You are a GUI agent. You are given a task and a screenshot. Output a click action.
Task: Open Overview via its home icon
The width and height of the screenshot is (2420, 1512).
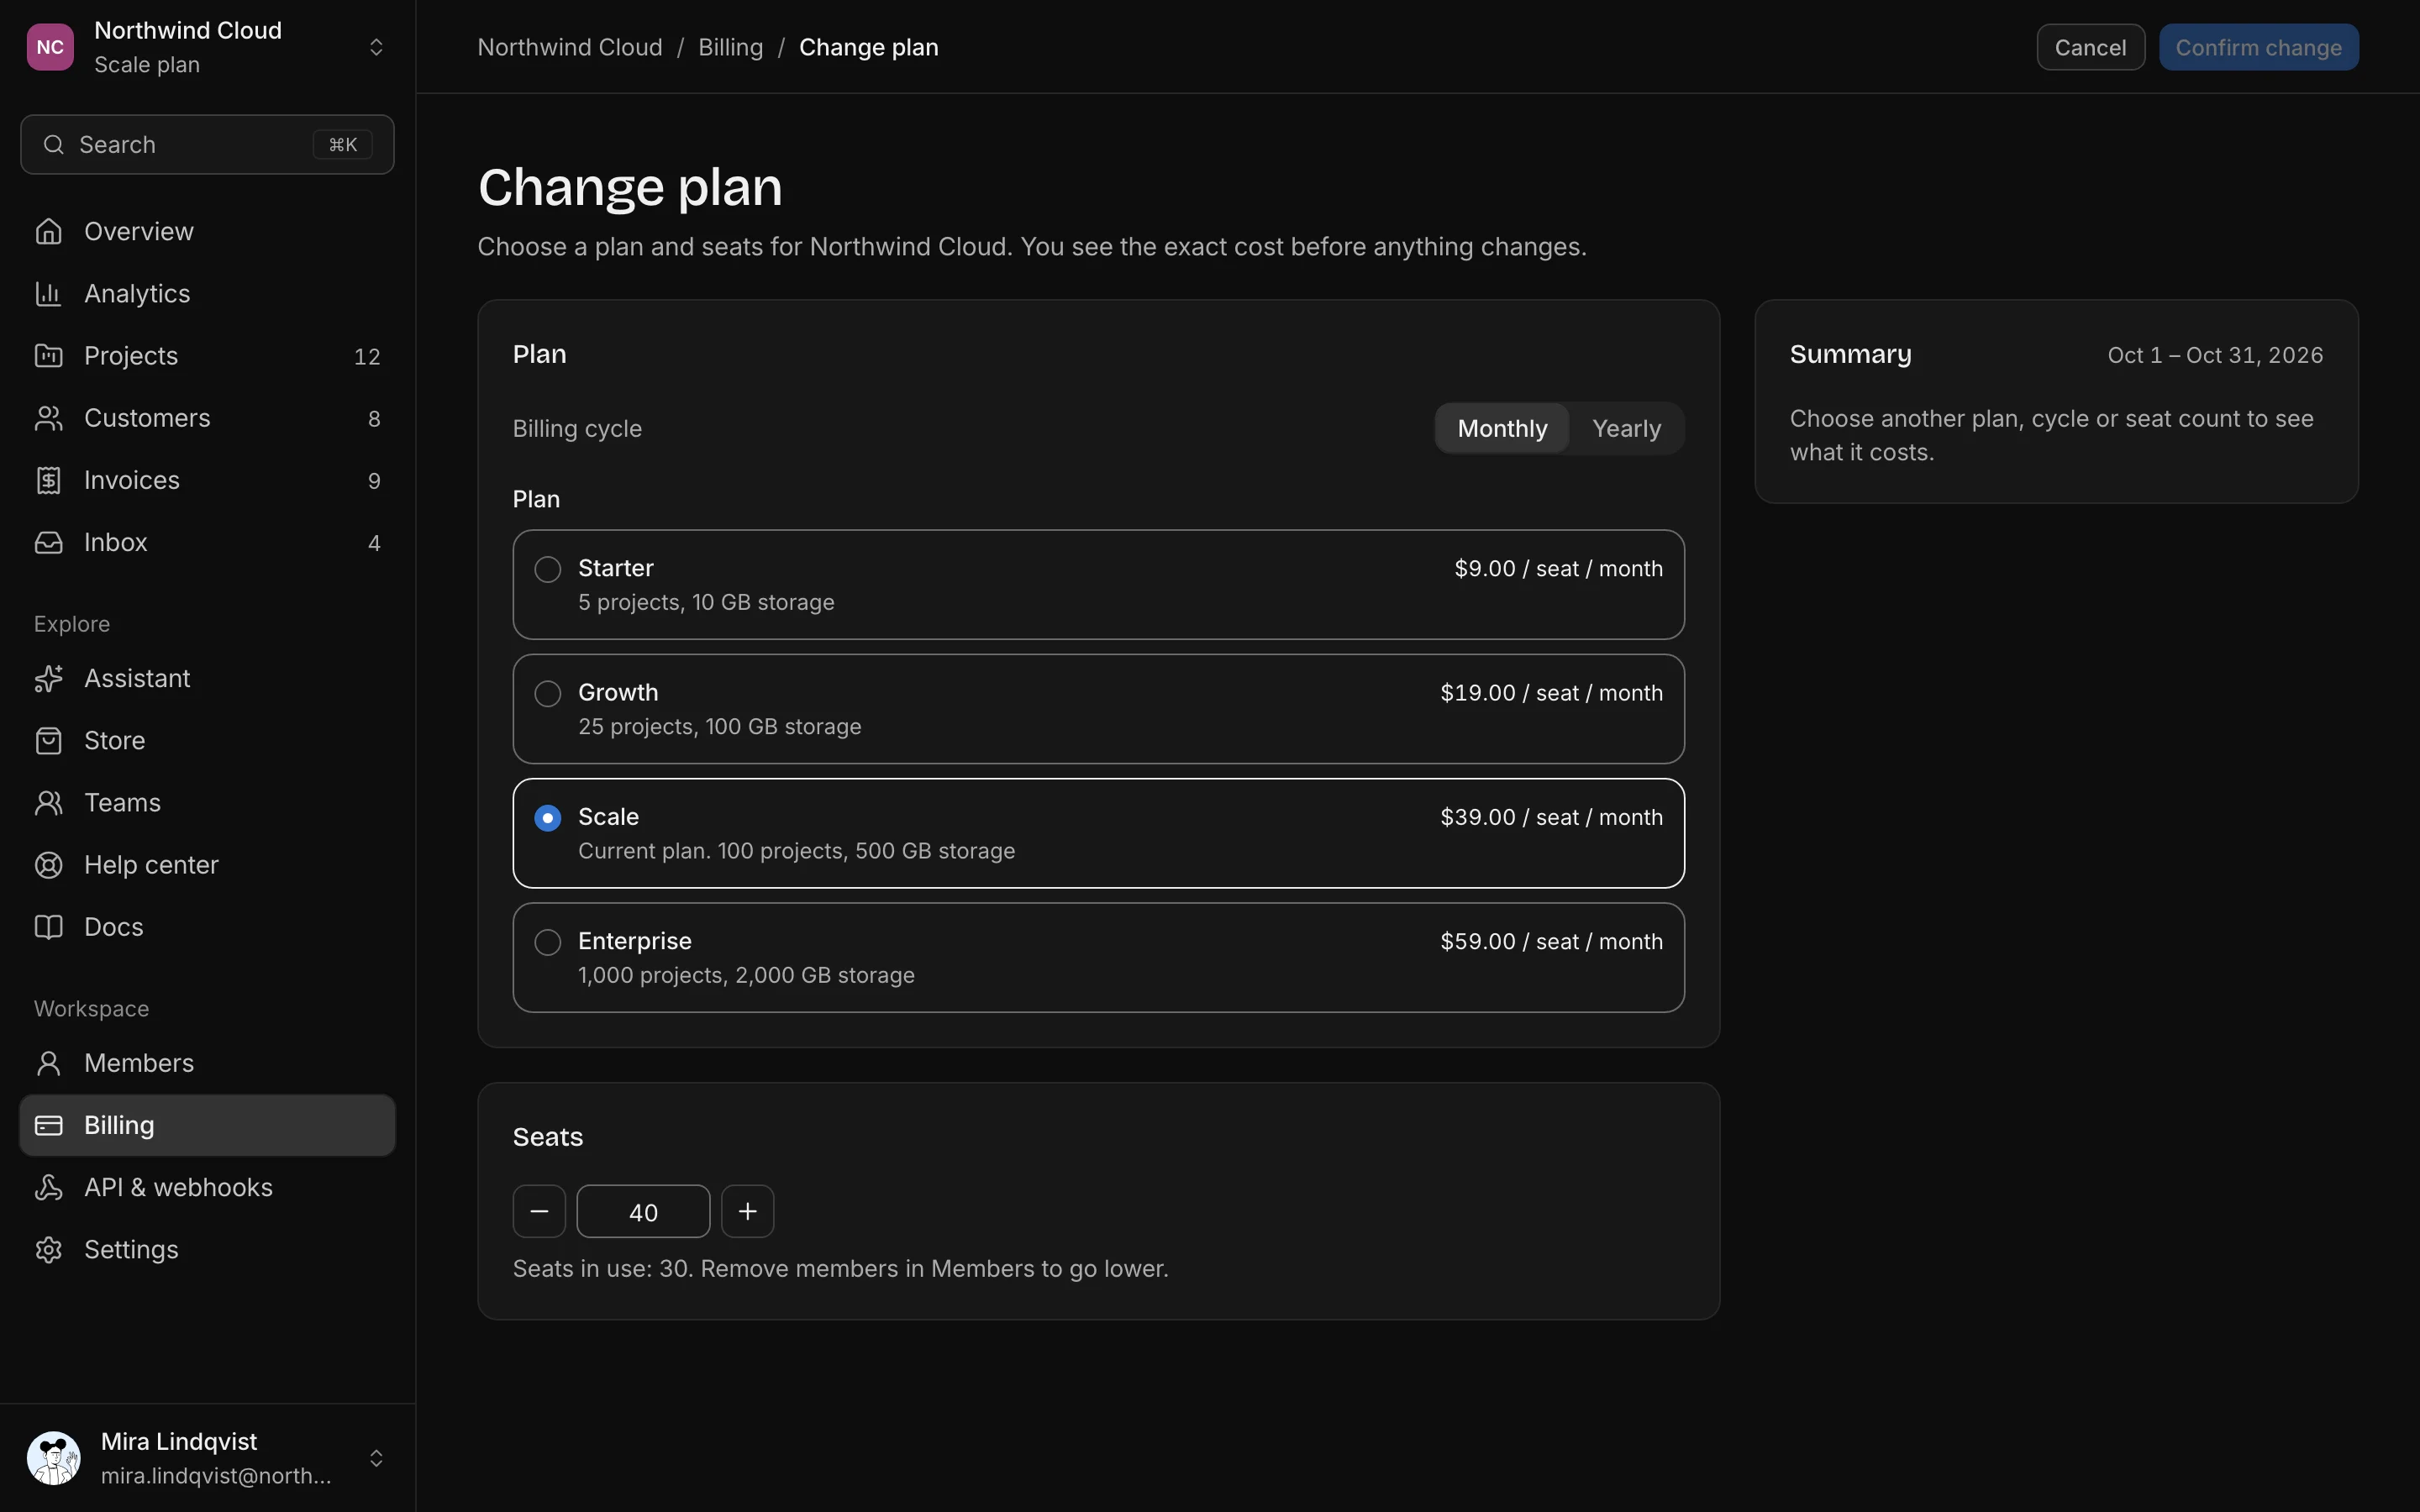[48, 231]
